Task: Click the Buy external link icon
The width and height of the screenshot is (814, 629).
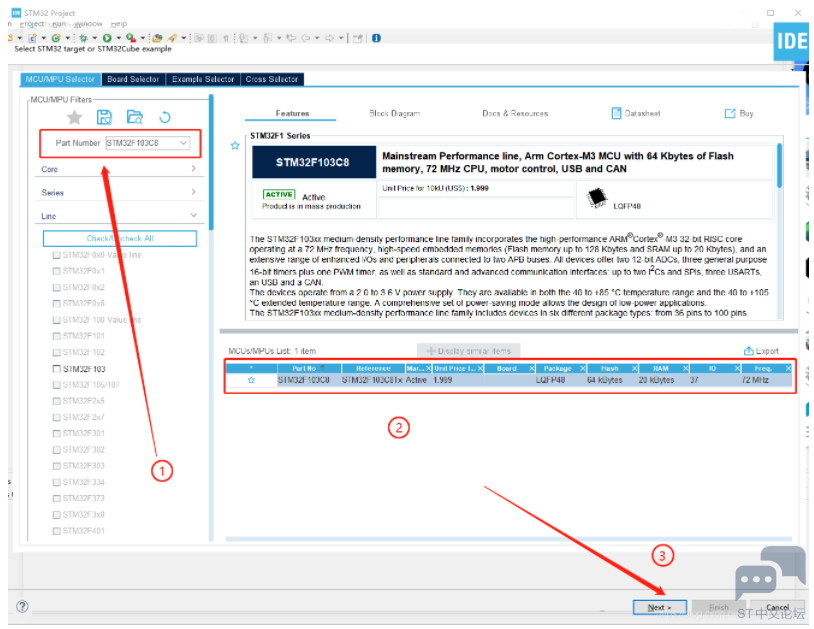Action: [730, 113]
